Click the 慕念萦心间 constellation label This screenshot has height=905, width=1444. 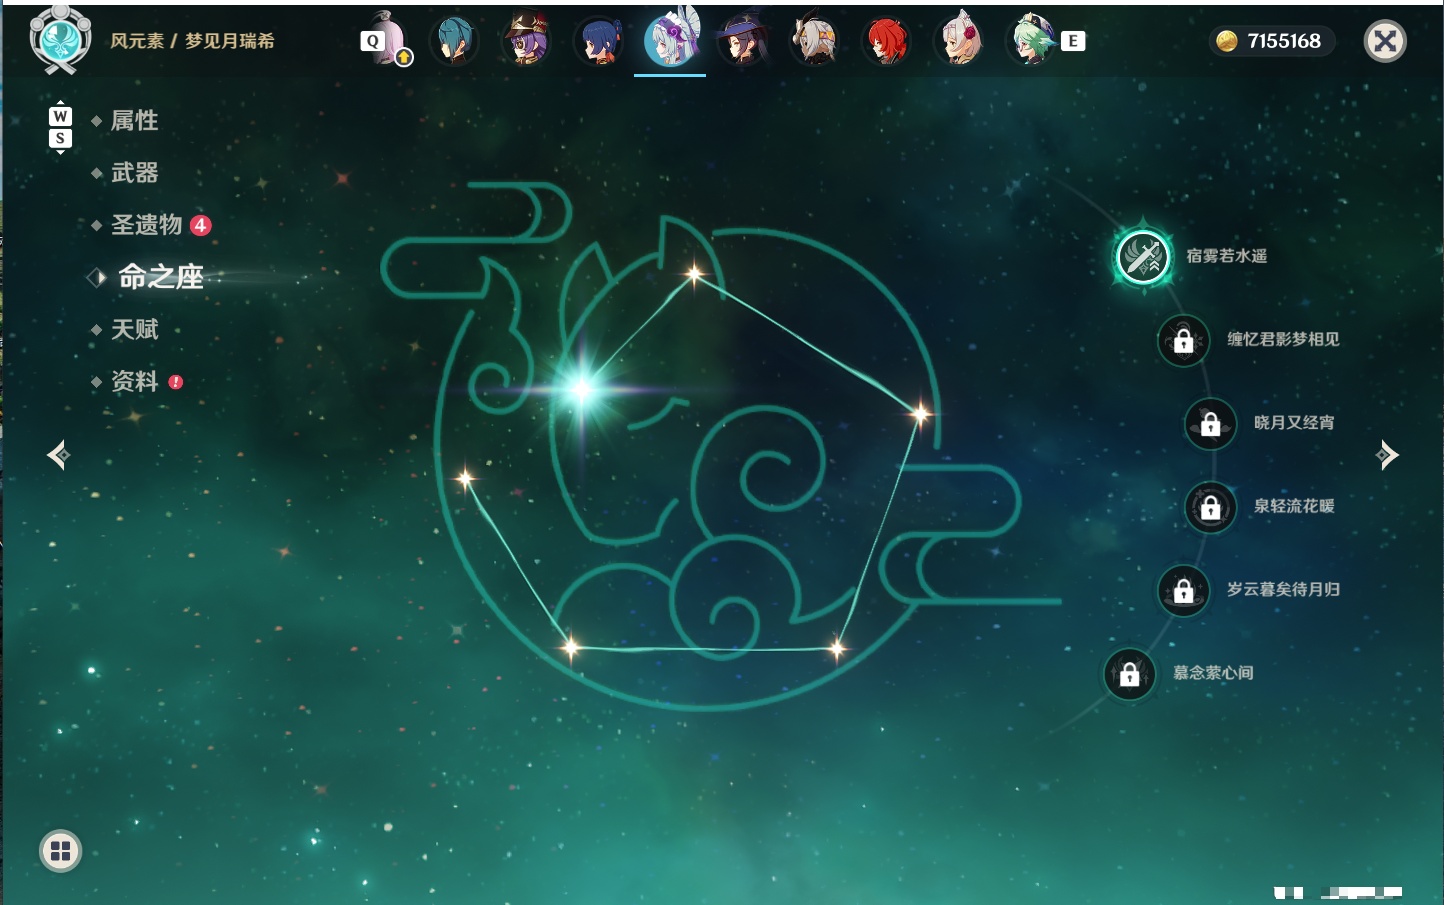[1213, 673]
